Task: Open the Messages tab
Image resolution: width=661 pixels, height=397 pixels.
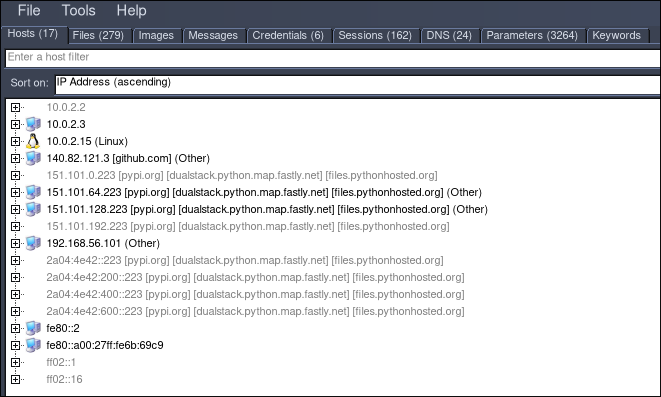Action: click(213, 35)
